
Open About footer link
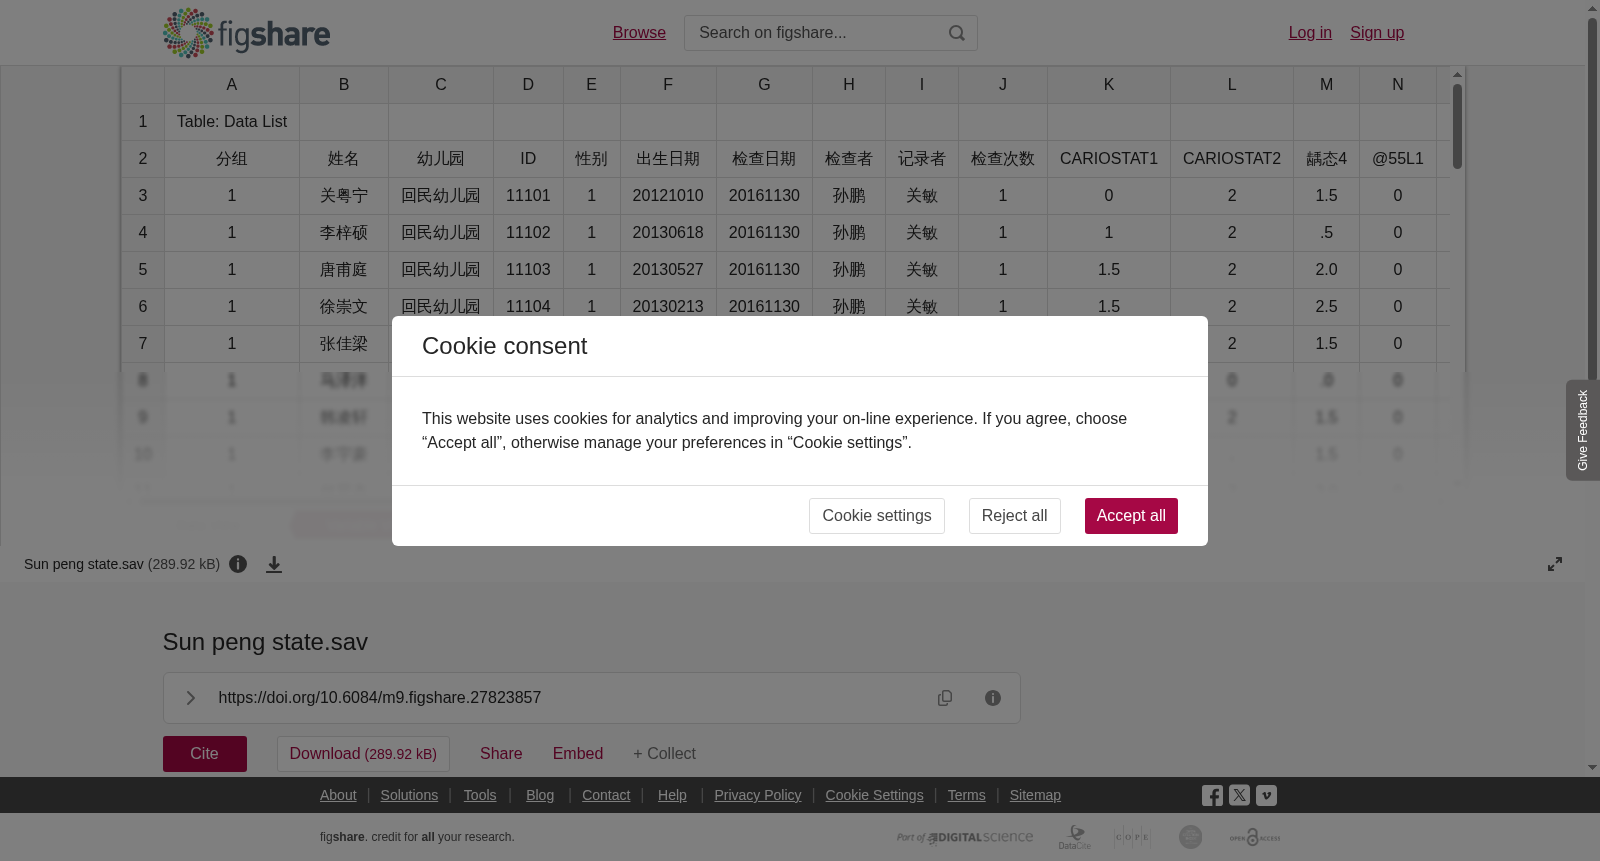coord(338,795)
